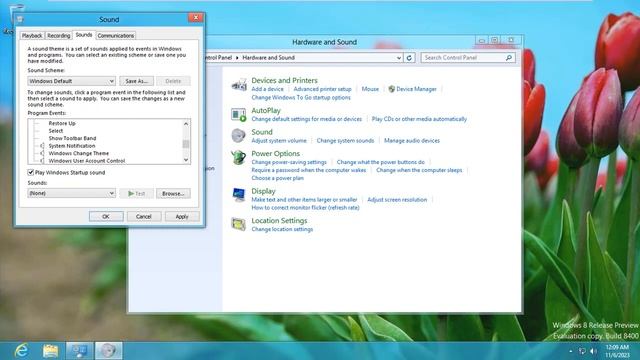Viewport: 640px width, 360px height.
Task: Refresh the Control Panel address bar
Action: click(x=409, y=58)
